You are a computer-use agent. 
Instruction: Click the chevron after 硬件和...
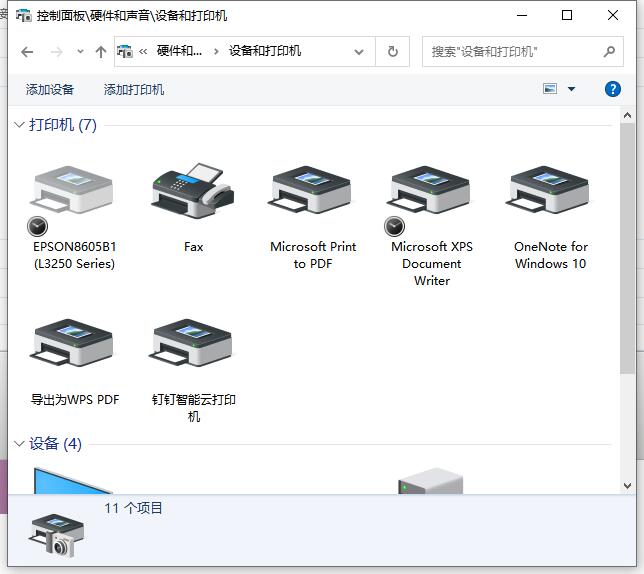pyautogui.click(x=216, y=52)
